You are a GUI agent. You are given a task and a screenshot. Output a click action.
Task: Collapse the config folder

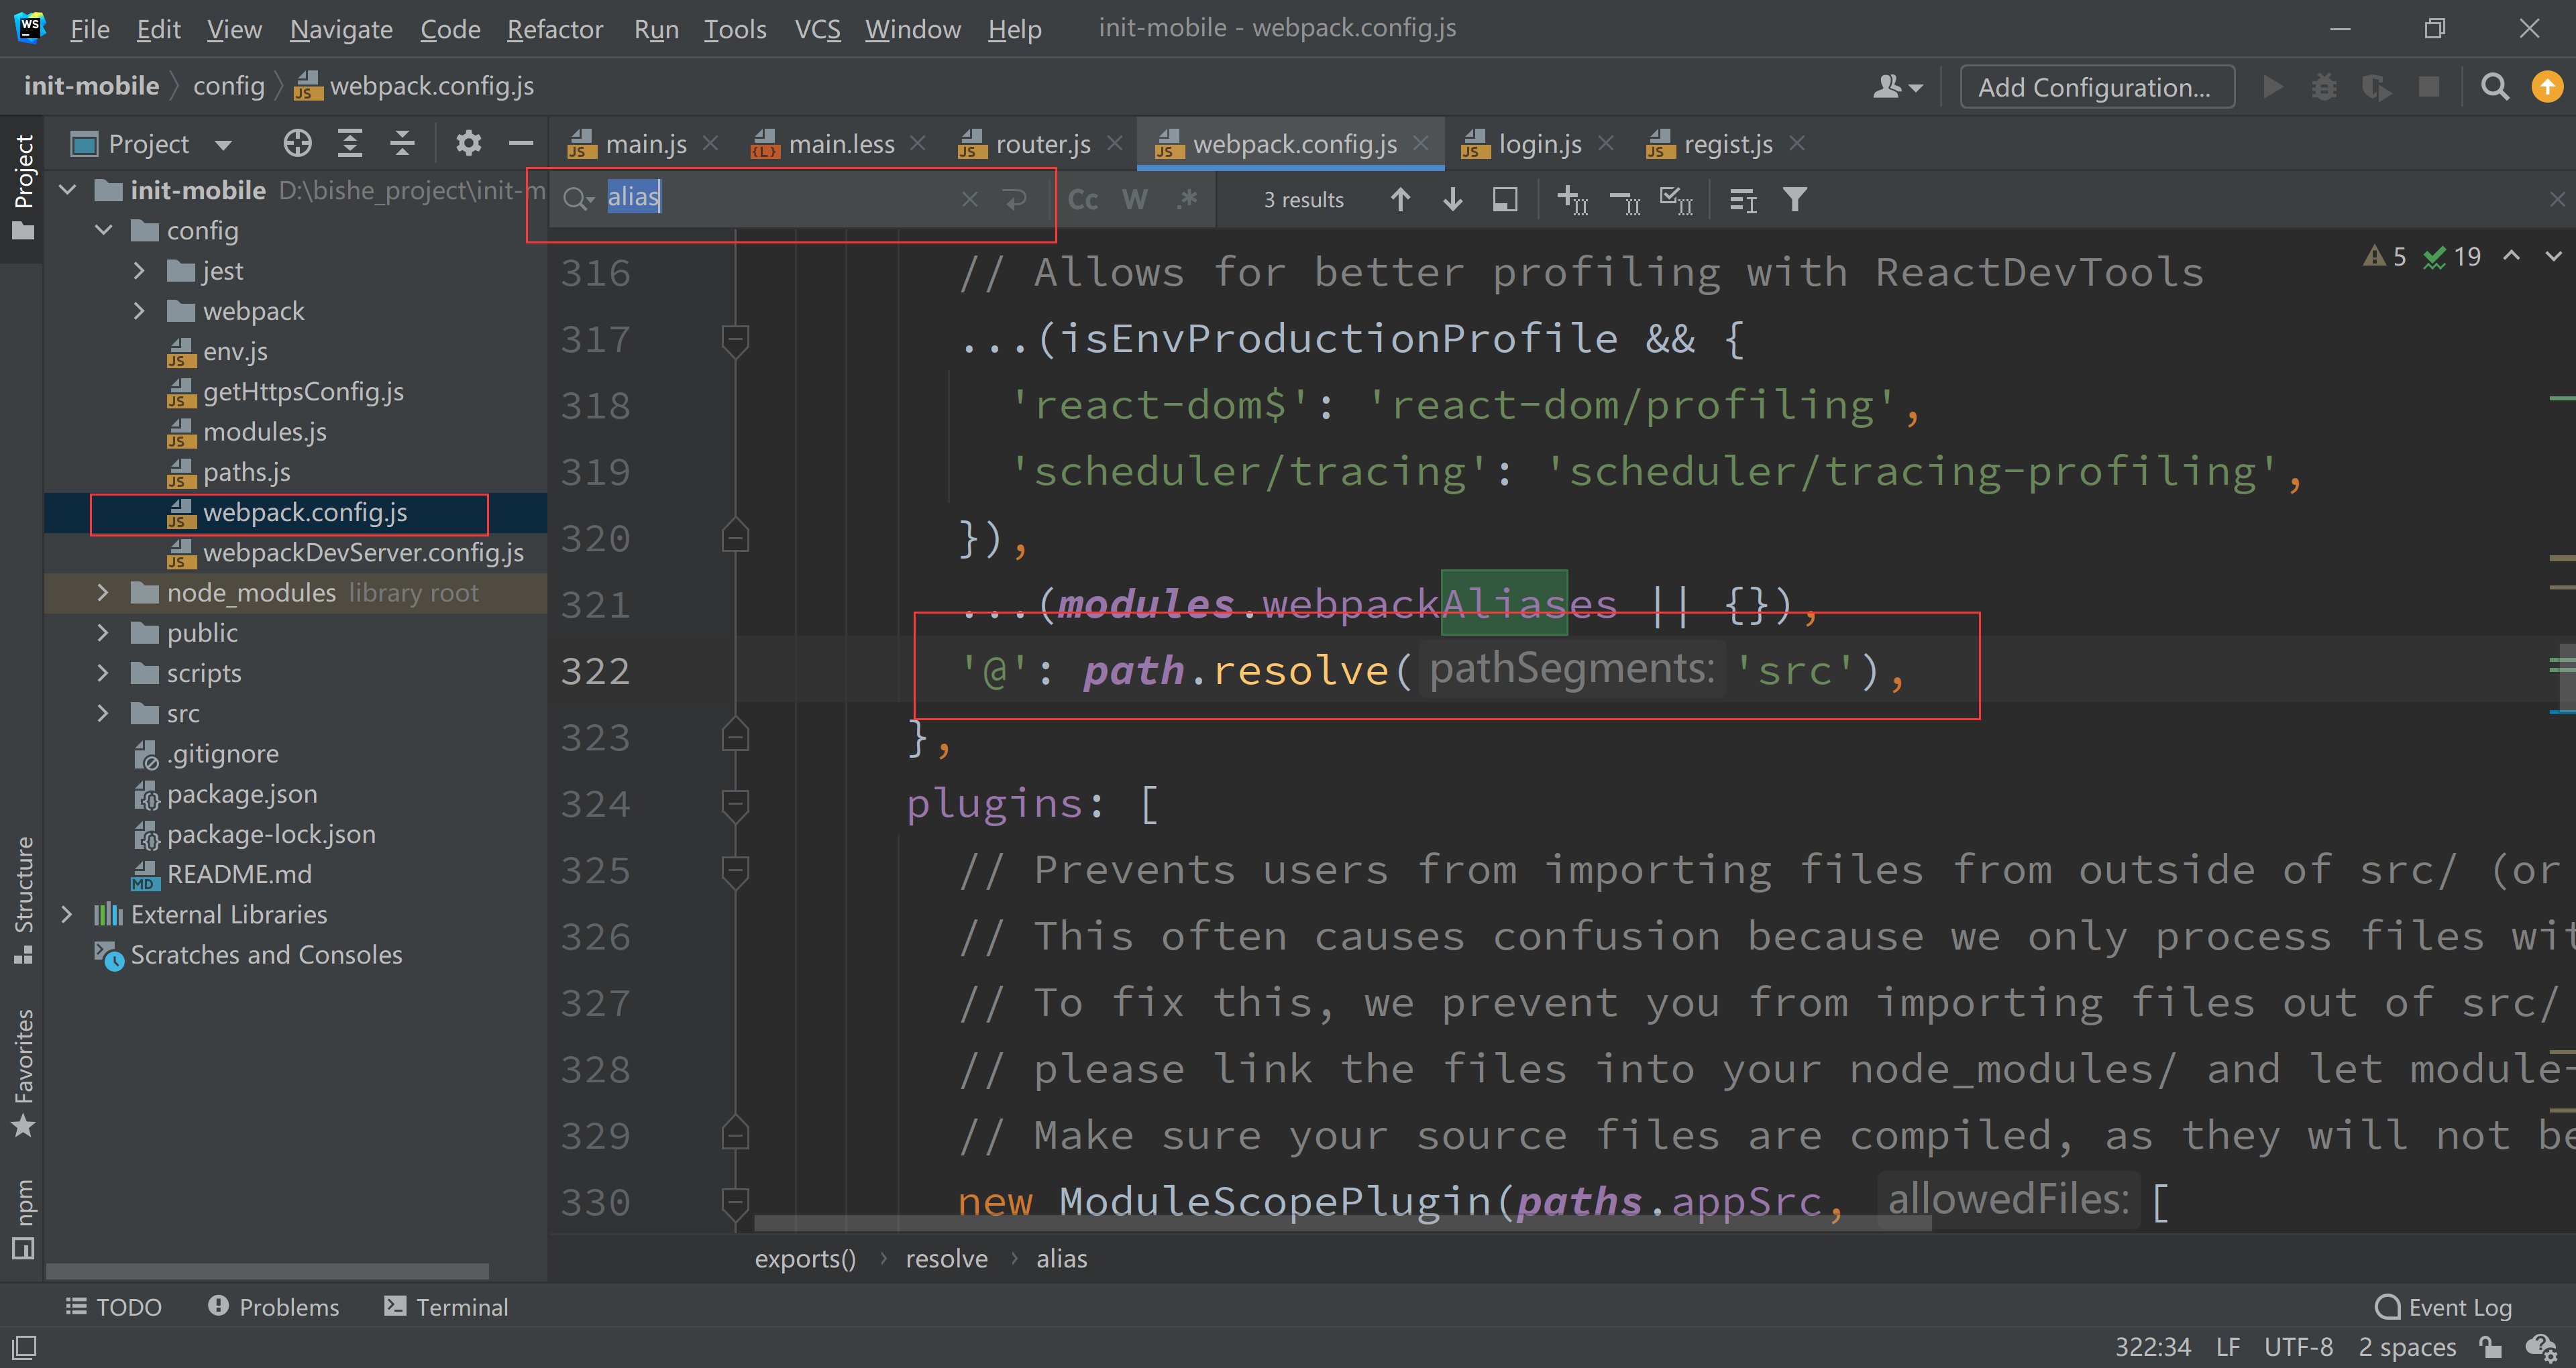[104, 230]
